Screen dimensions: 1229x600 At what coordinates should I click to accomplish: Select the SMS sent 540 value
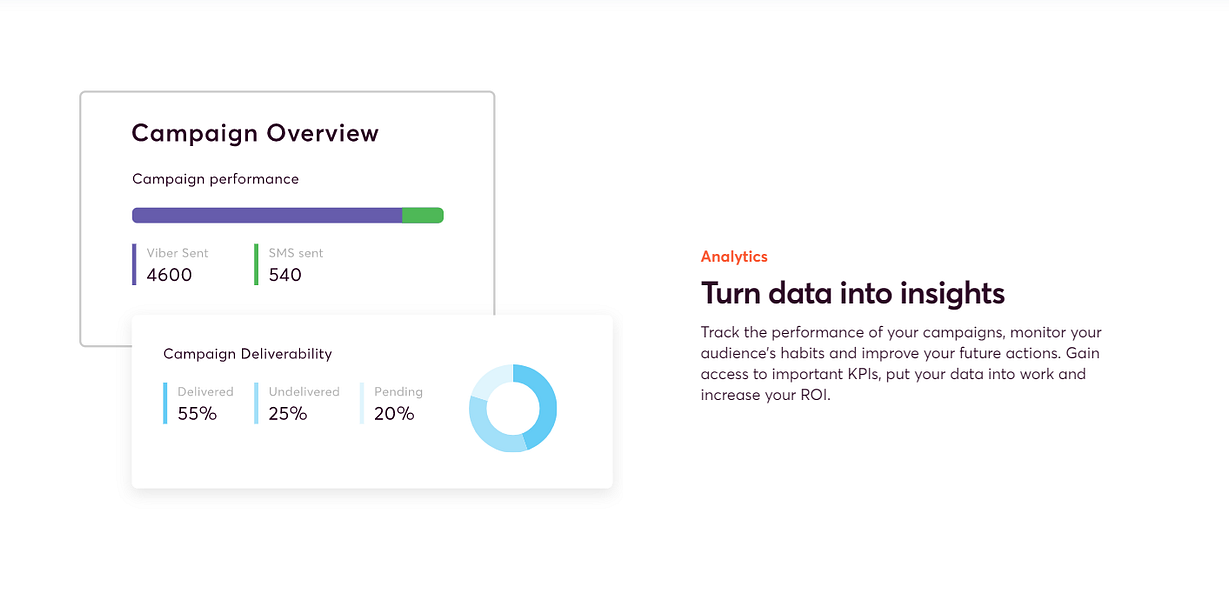pyautogui.click(x=285, y=275)
